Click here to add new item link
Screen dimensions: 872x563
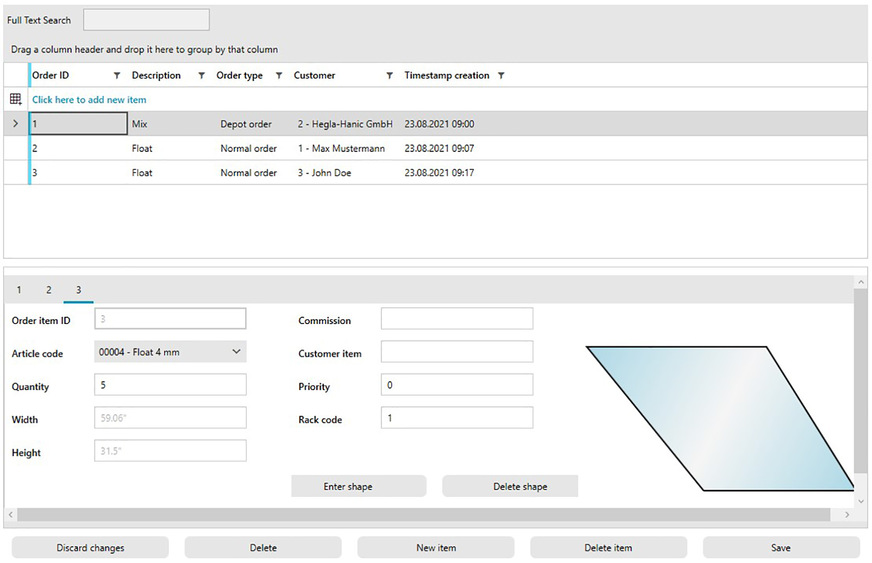(x=89, y=100)
